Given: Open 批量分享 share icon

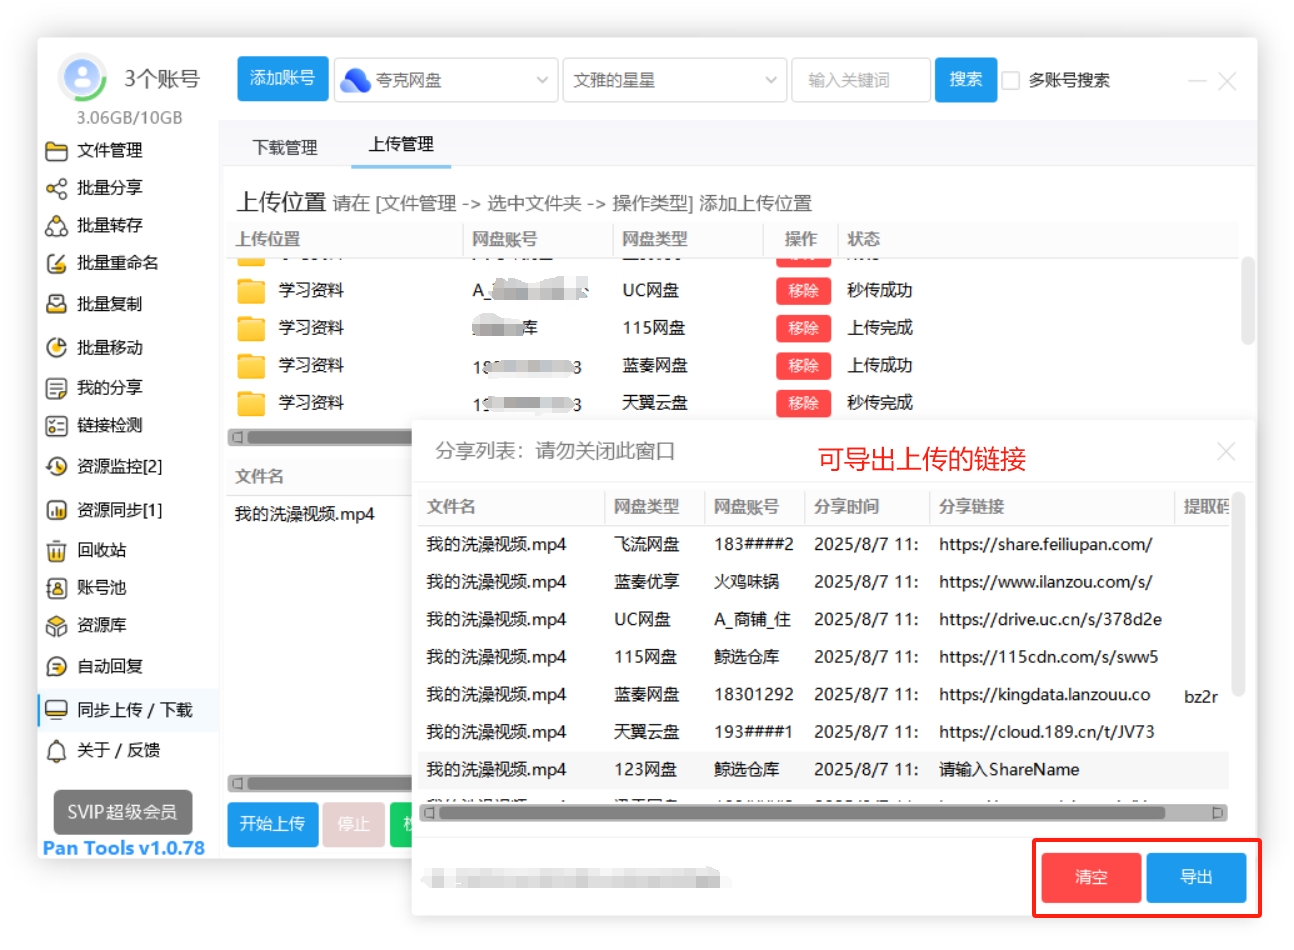Looking at the screenshot, I should click(56, 188).
